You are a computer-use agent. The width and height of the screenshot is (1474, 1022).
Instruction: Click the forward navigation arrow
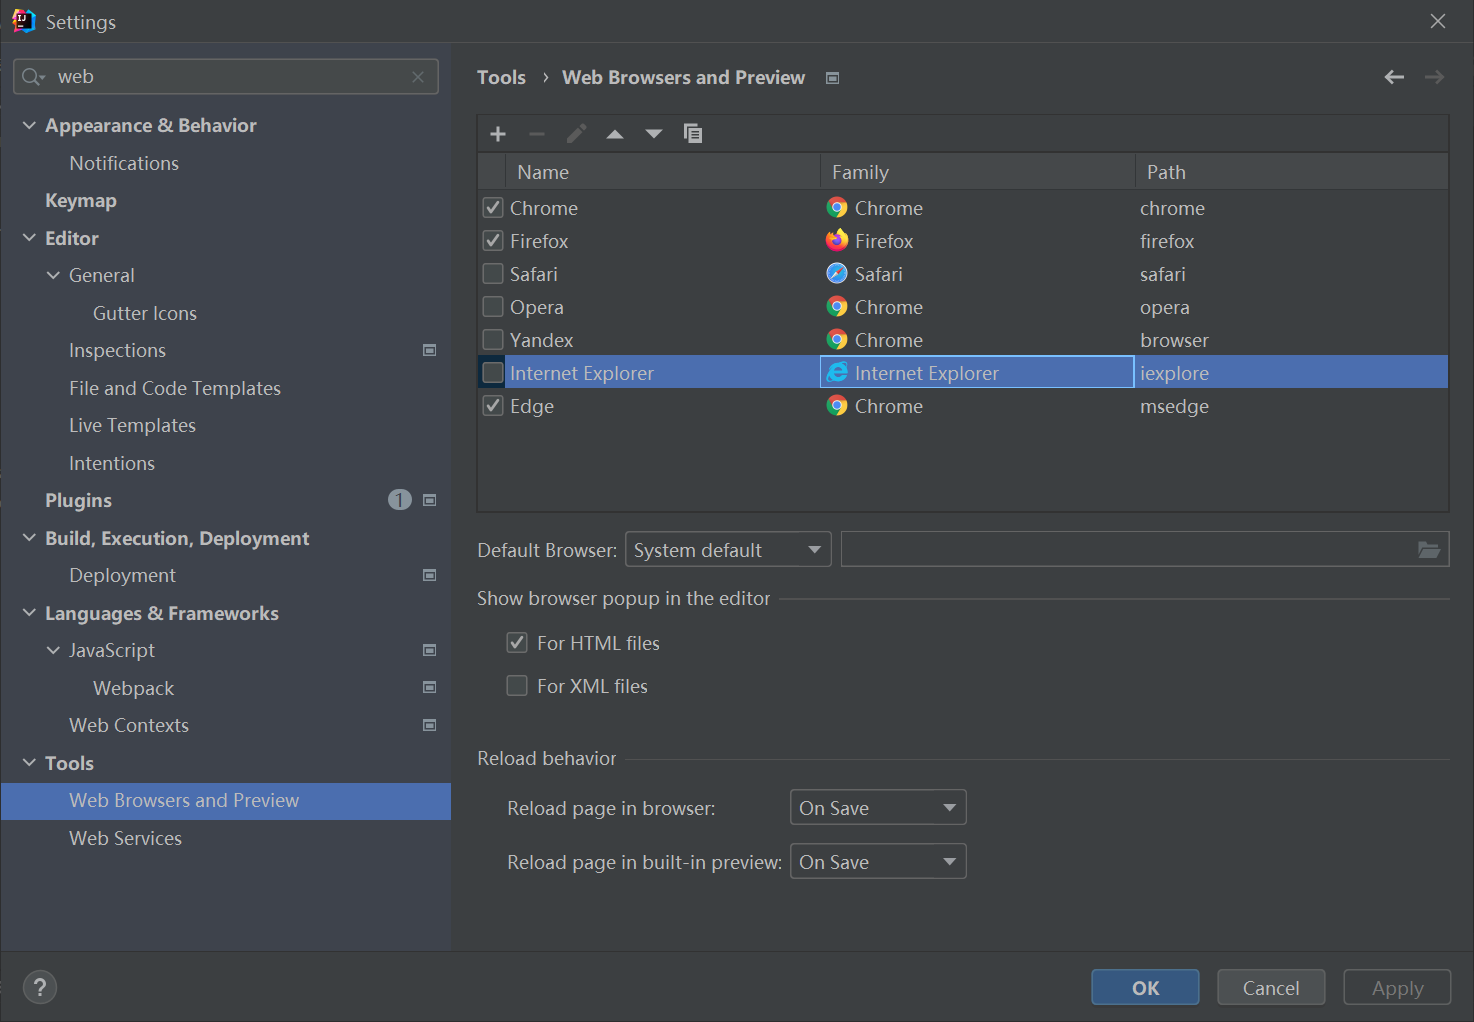click(1434, 77)
